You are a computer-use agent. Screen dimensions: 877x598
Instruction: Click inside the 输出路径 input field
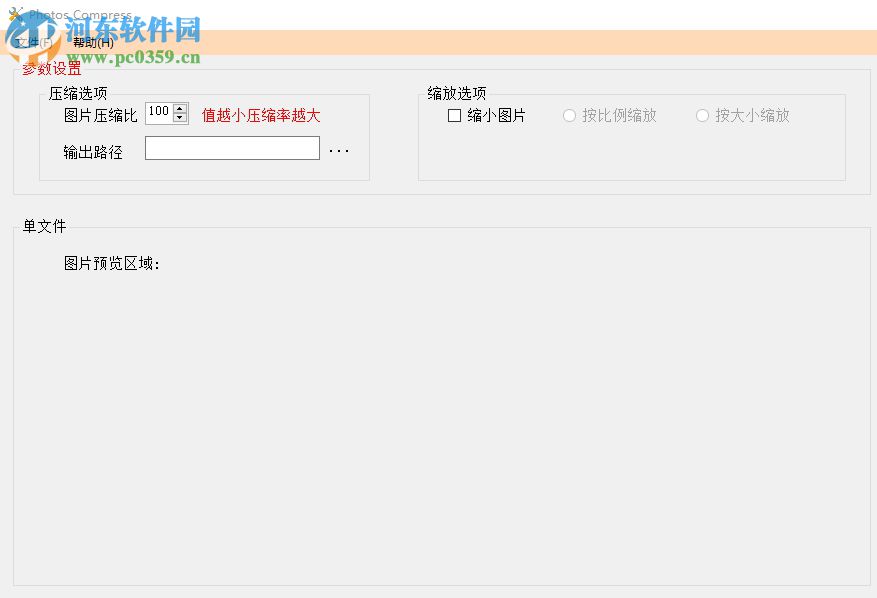tap(232, 147)
